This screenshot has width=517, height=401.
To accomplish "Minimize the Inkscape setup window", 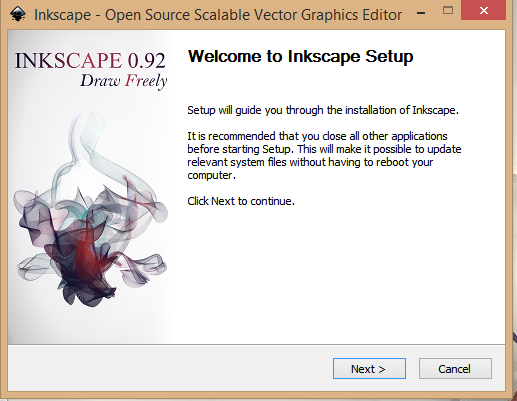I will coord(421,13).
